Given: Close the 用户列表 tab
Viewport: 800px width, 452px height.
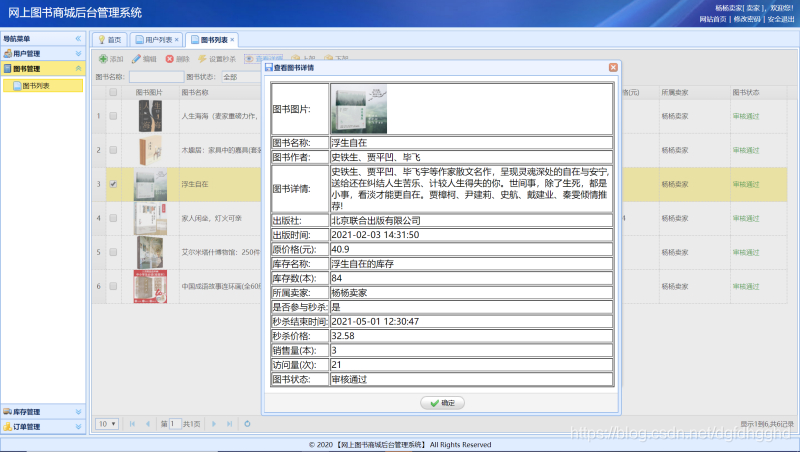Looking at the screenshot, I should pyautogui.click(x=177, y=39).
